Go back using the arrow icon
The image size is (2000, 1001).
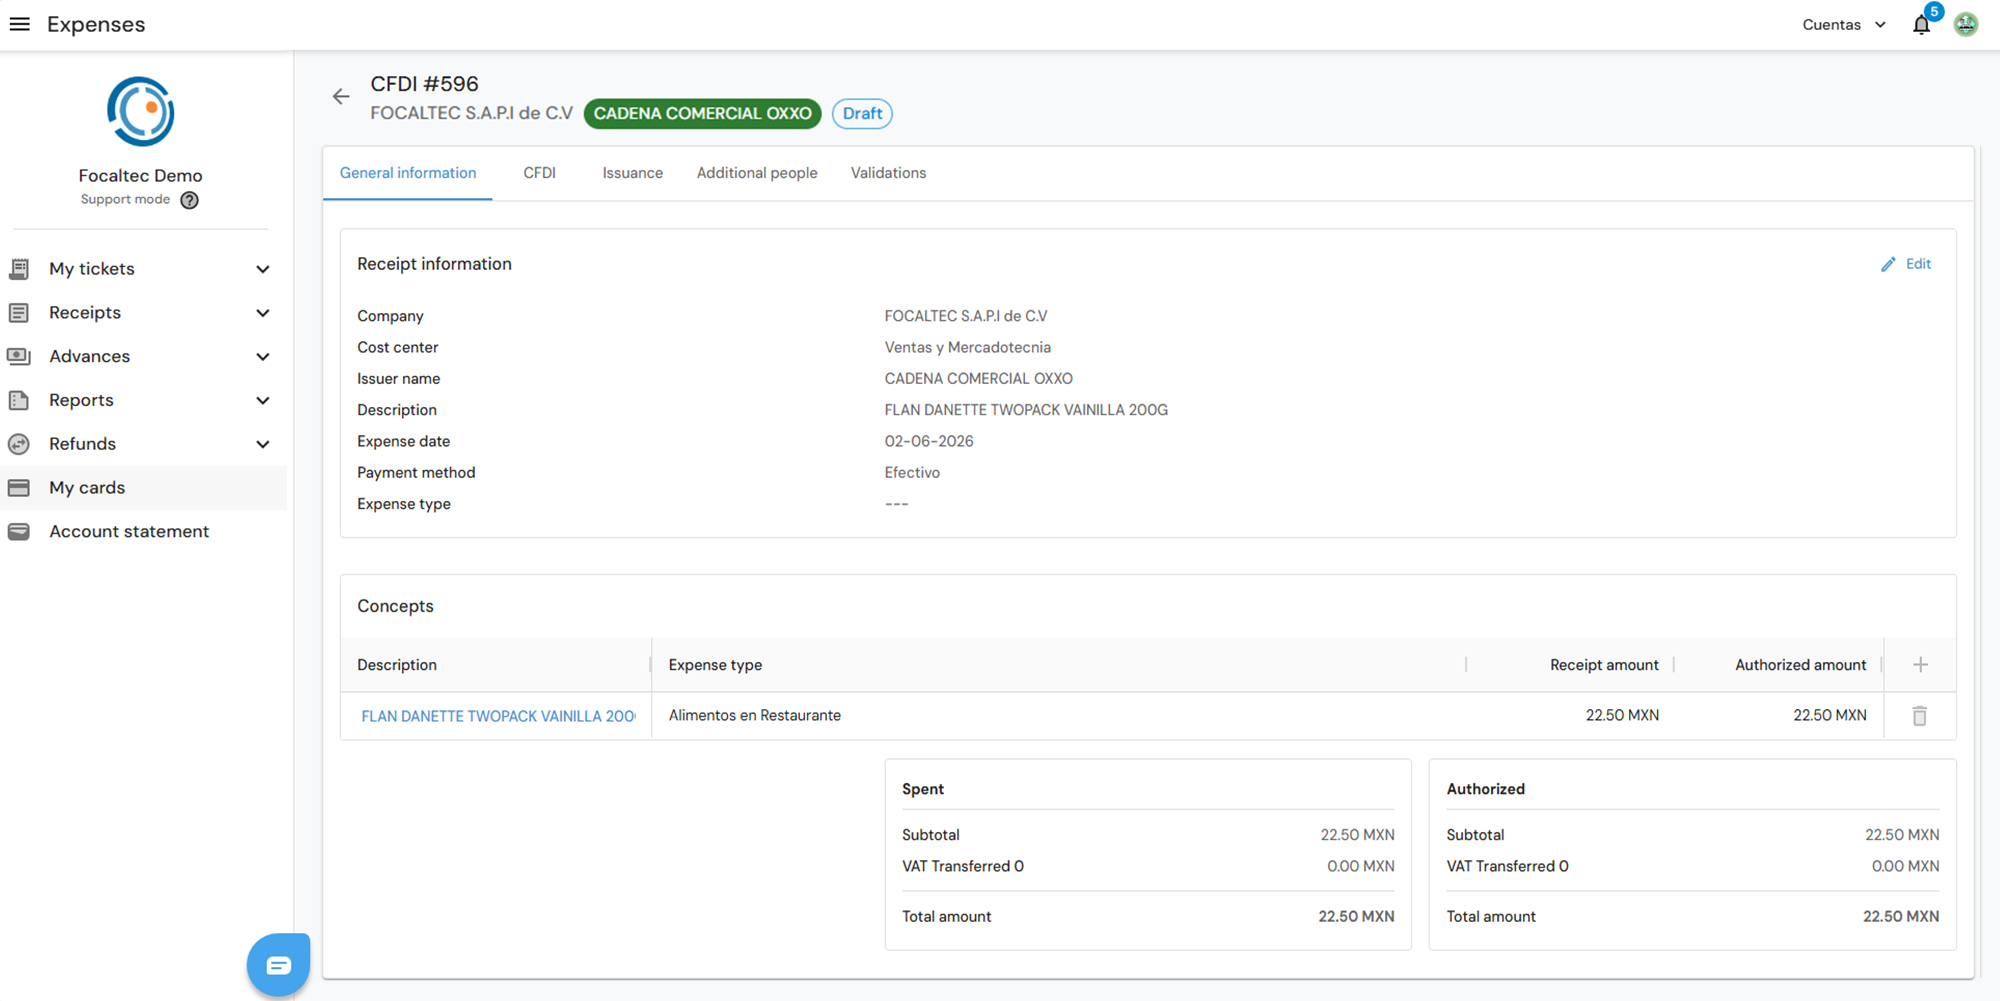pos(341,97)
